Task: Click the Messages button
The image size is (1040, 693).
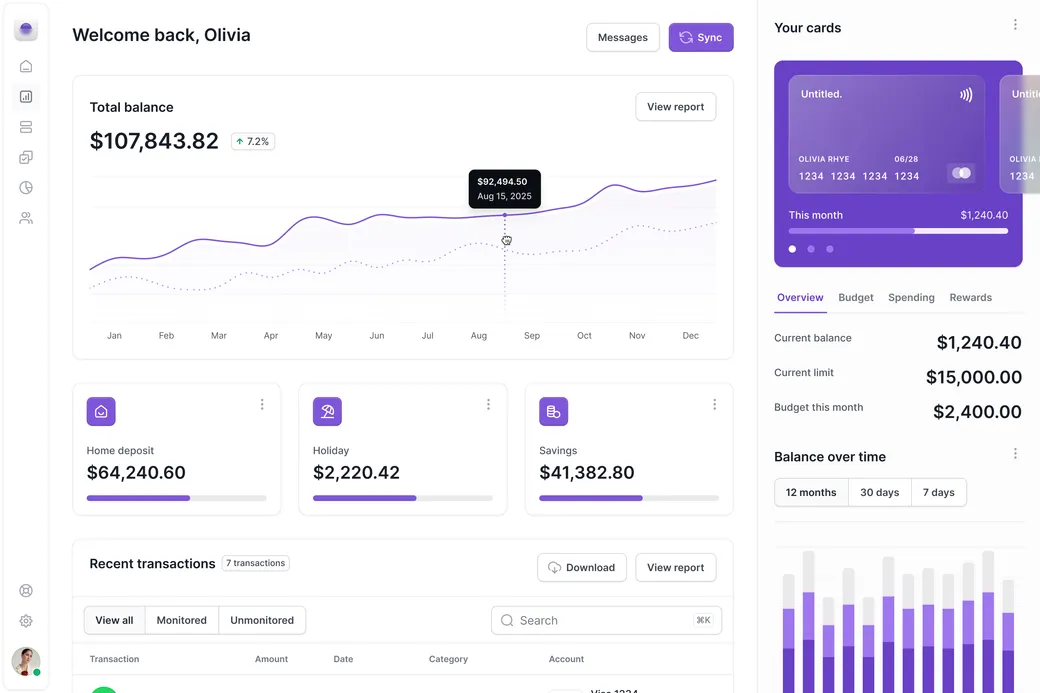Action: [x=623, y=37]
